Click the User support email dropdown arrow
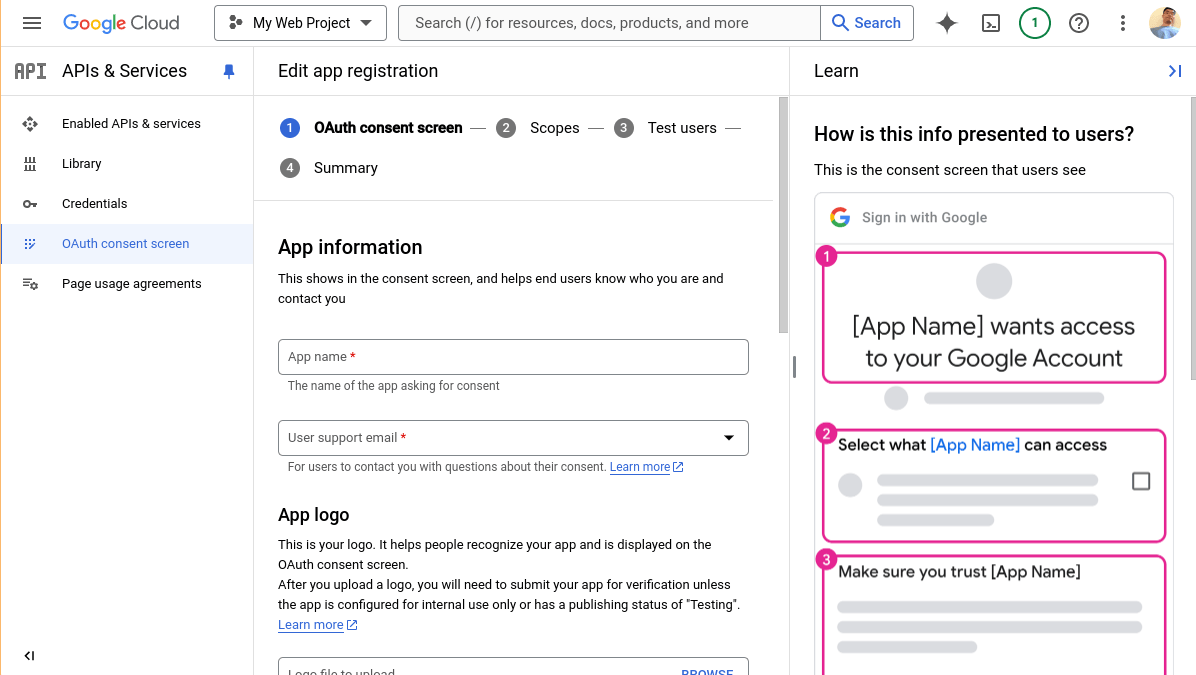This screenshot has width=1196, height=675. pos(729,438)
